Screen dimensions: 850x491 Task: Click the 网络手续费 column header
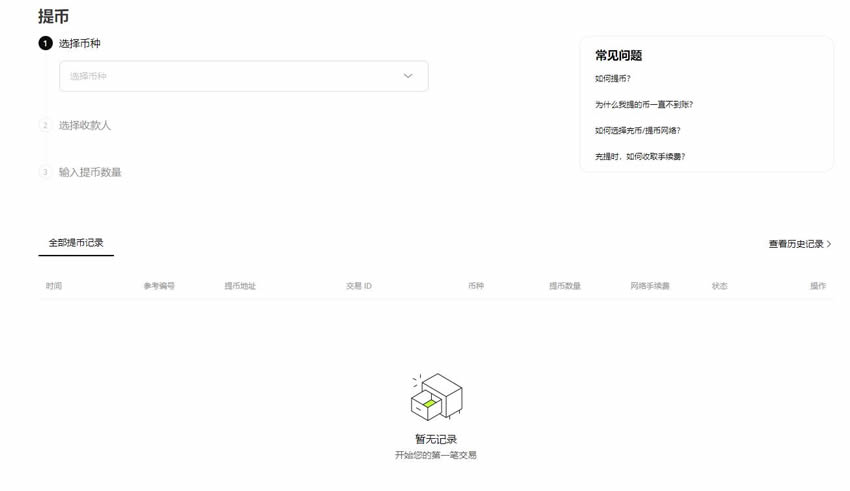pyautogui.click(x=650, y=286)
